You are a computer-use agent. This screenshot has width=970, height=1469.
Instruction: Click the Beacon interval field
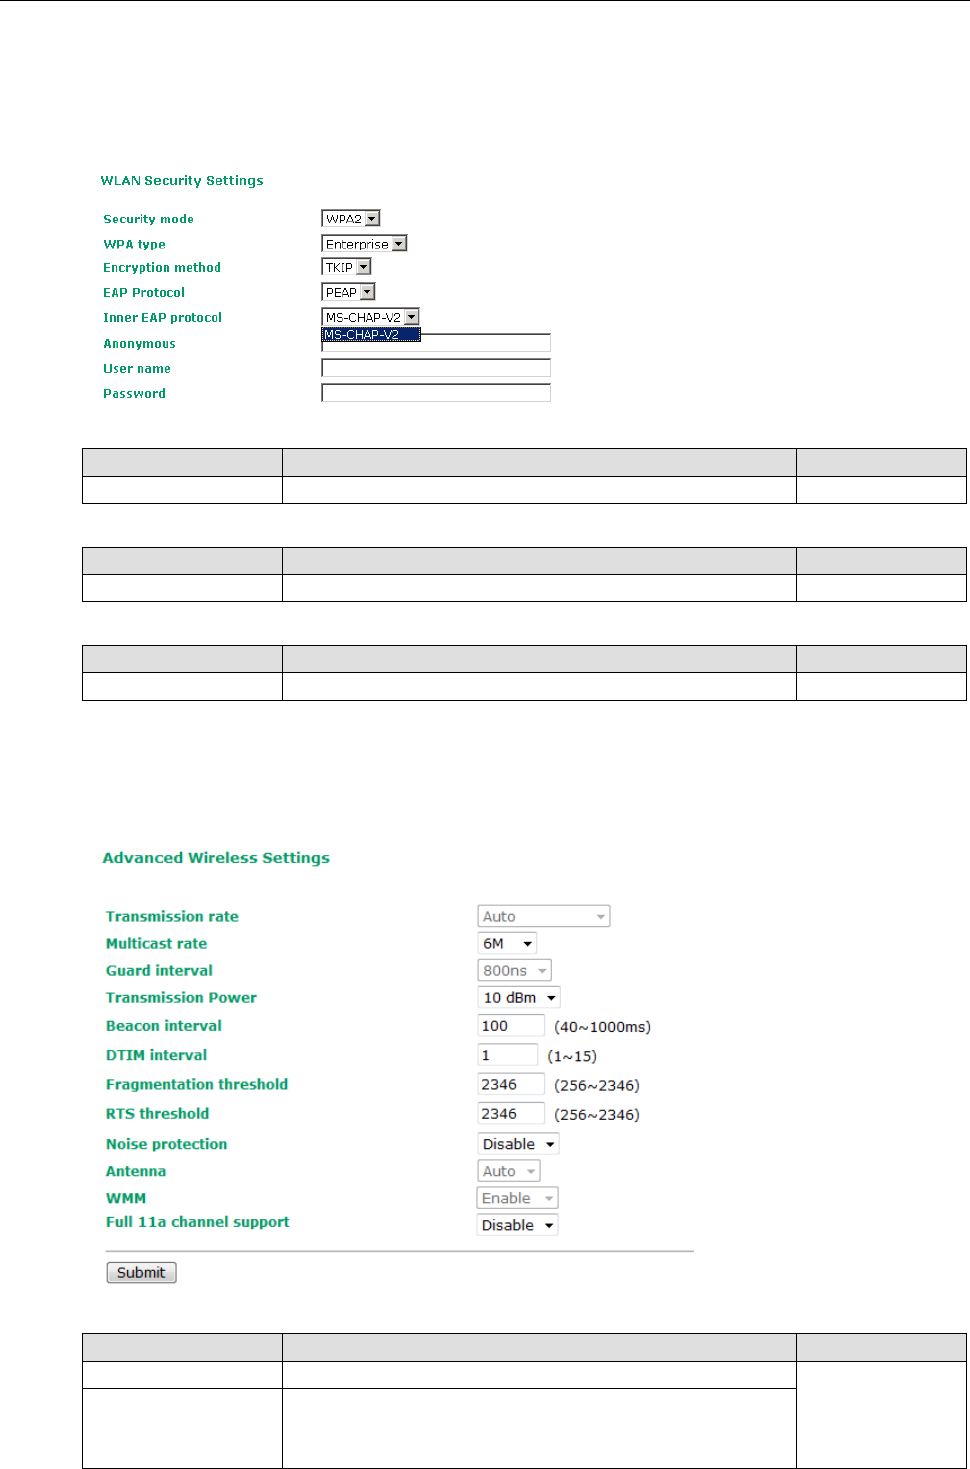click(x=511, y=1026)
